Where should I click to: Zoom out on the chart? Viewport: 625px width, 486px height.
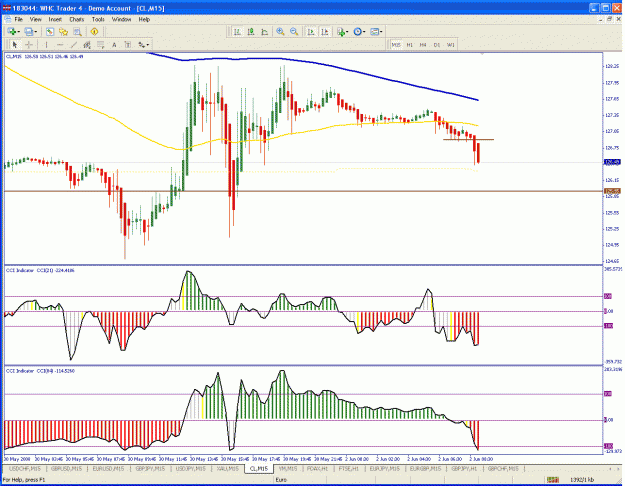point(294,31)
